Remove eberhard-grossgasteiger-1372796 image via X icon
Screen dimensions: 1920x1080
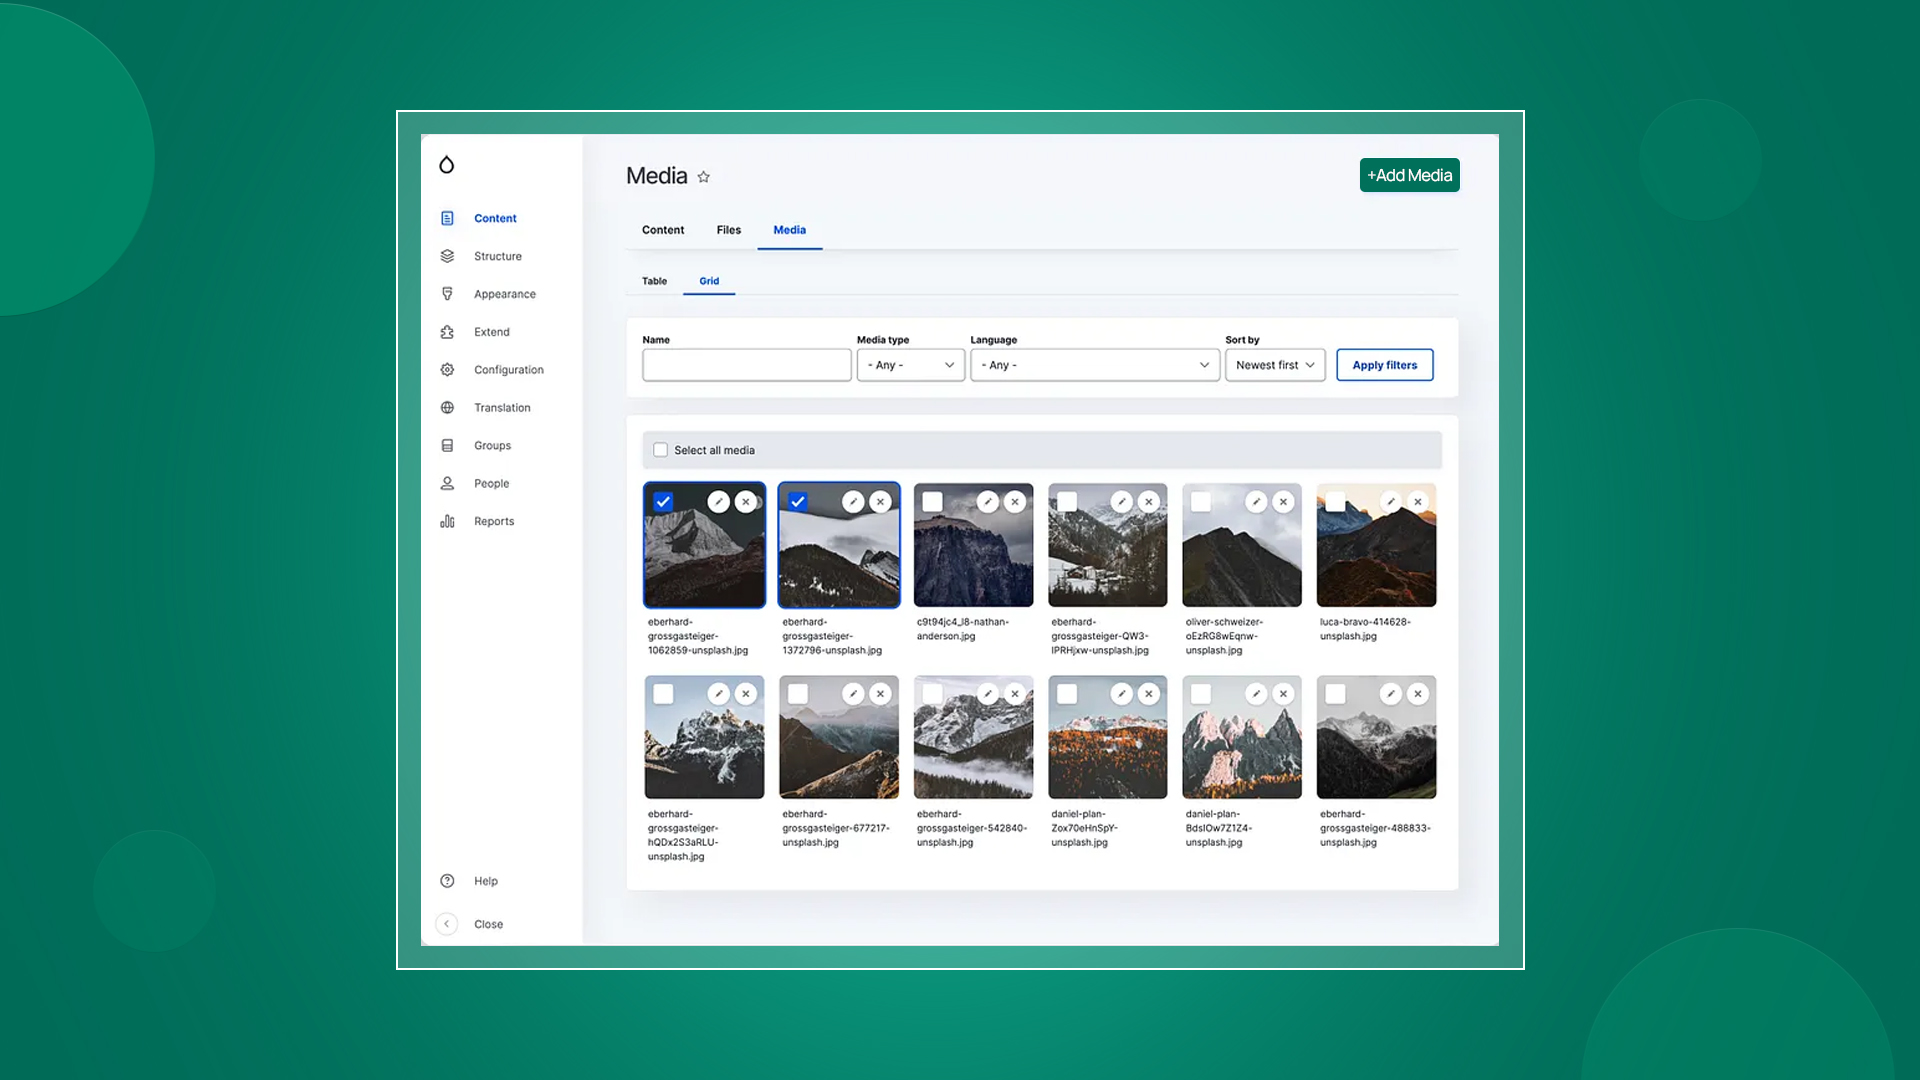pyautogui.click(x=880, y=502)
